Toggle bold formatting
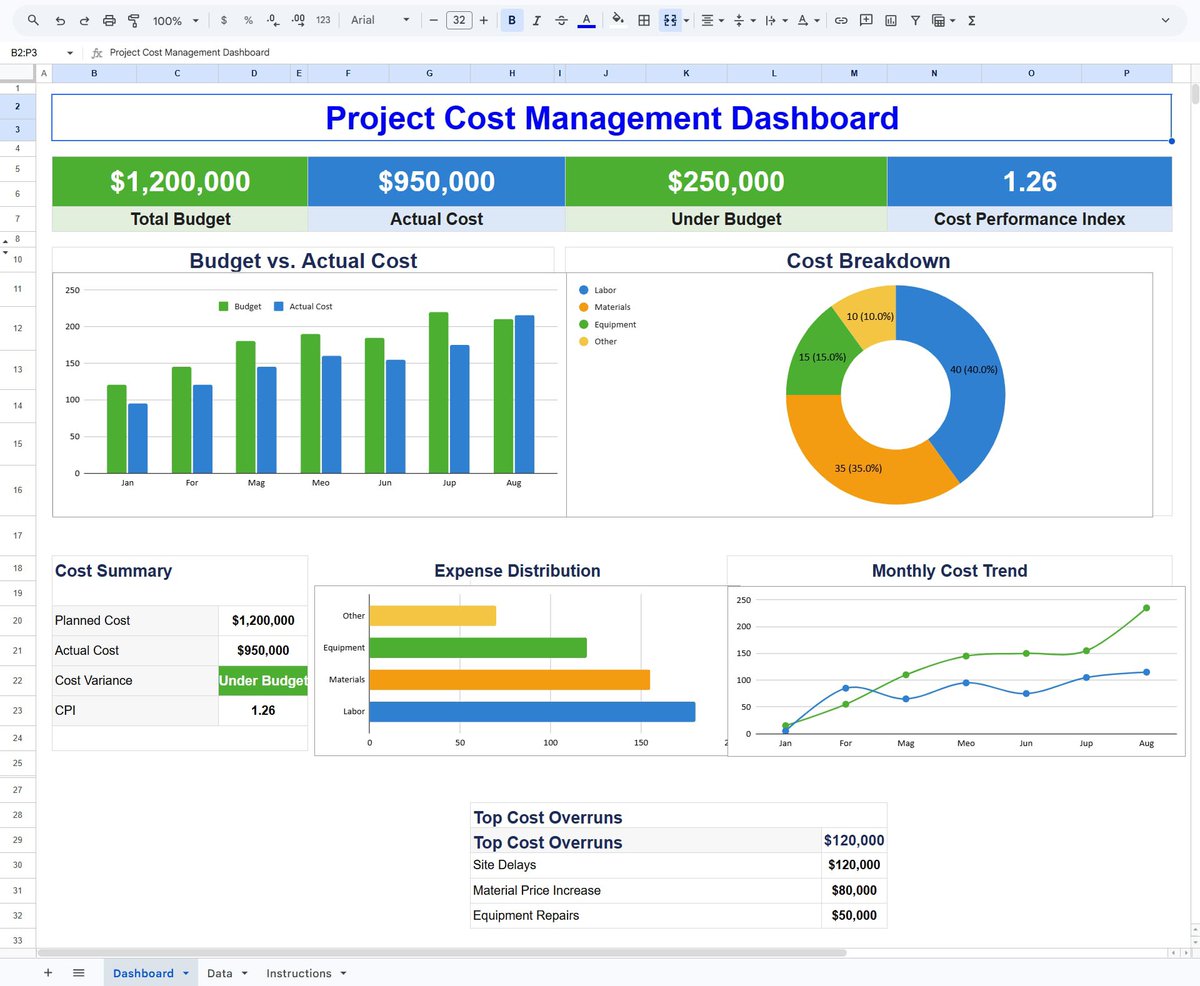Image resolution: width=1200 pixels, height=986 pixels. pos(512,20)
